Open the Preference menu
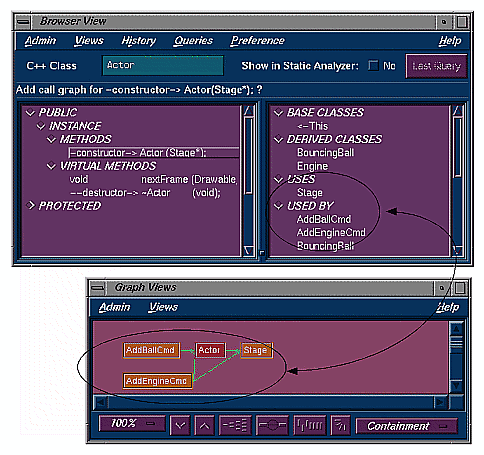Screen dimensions: 484x455 257,41
